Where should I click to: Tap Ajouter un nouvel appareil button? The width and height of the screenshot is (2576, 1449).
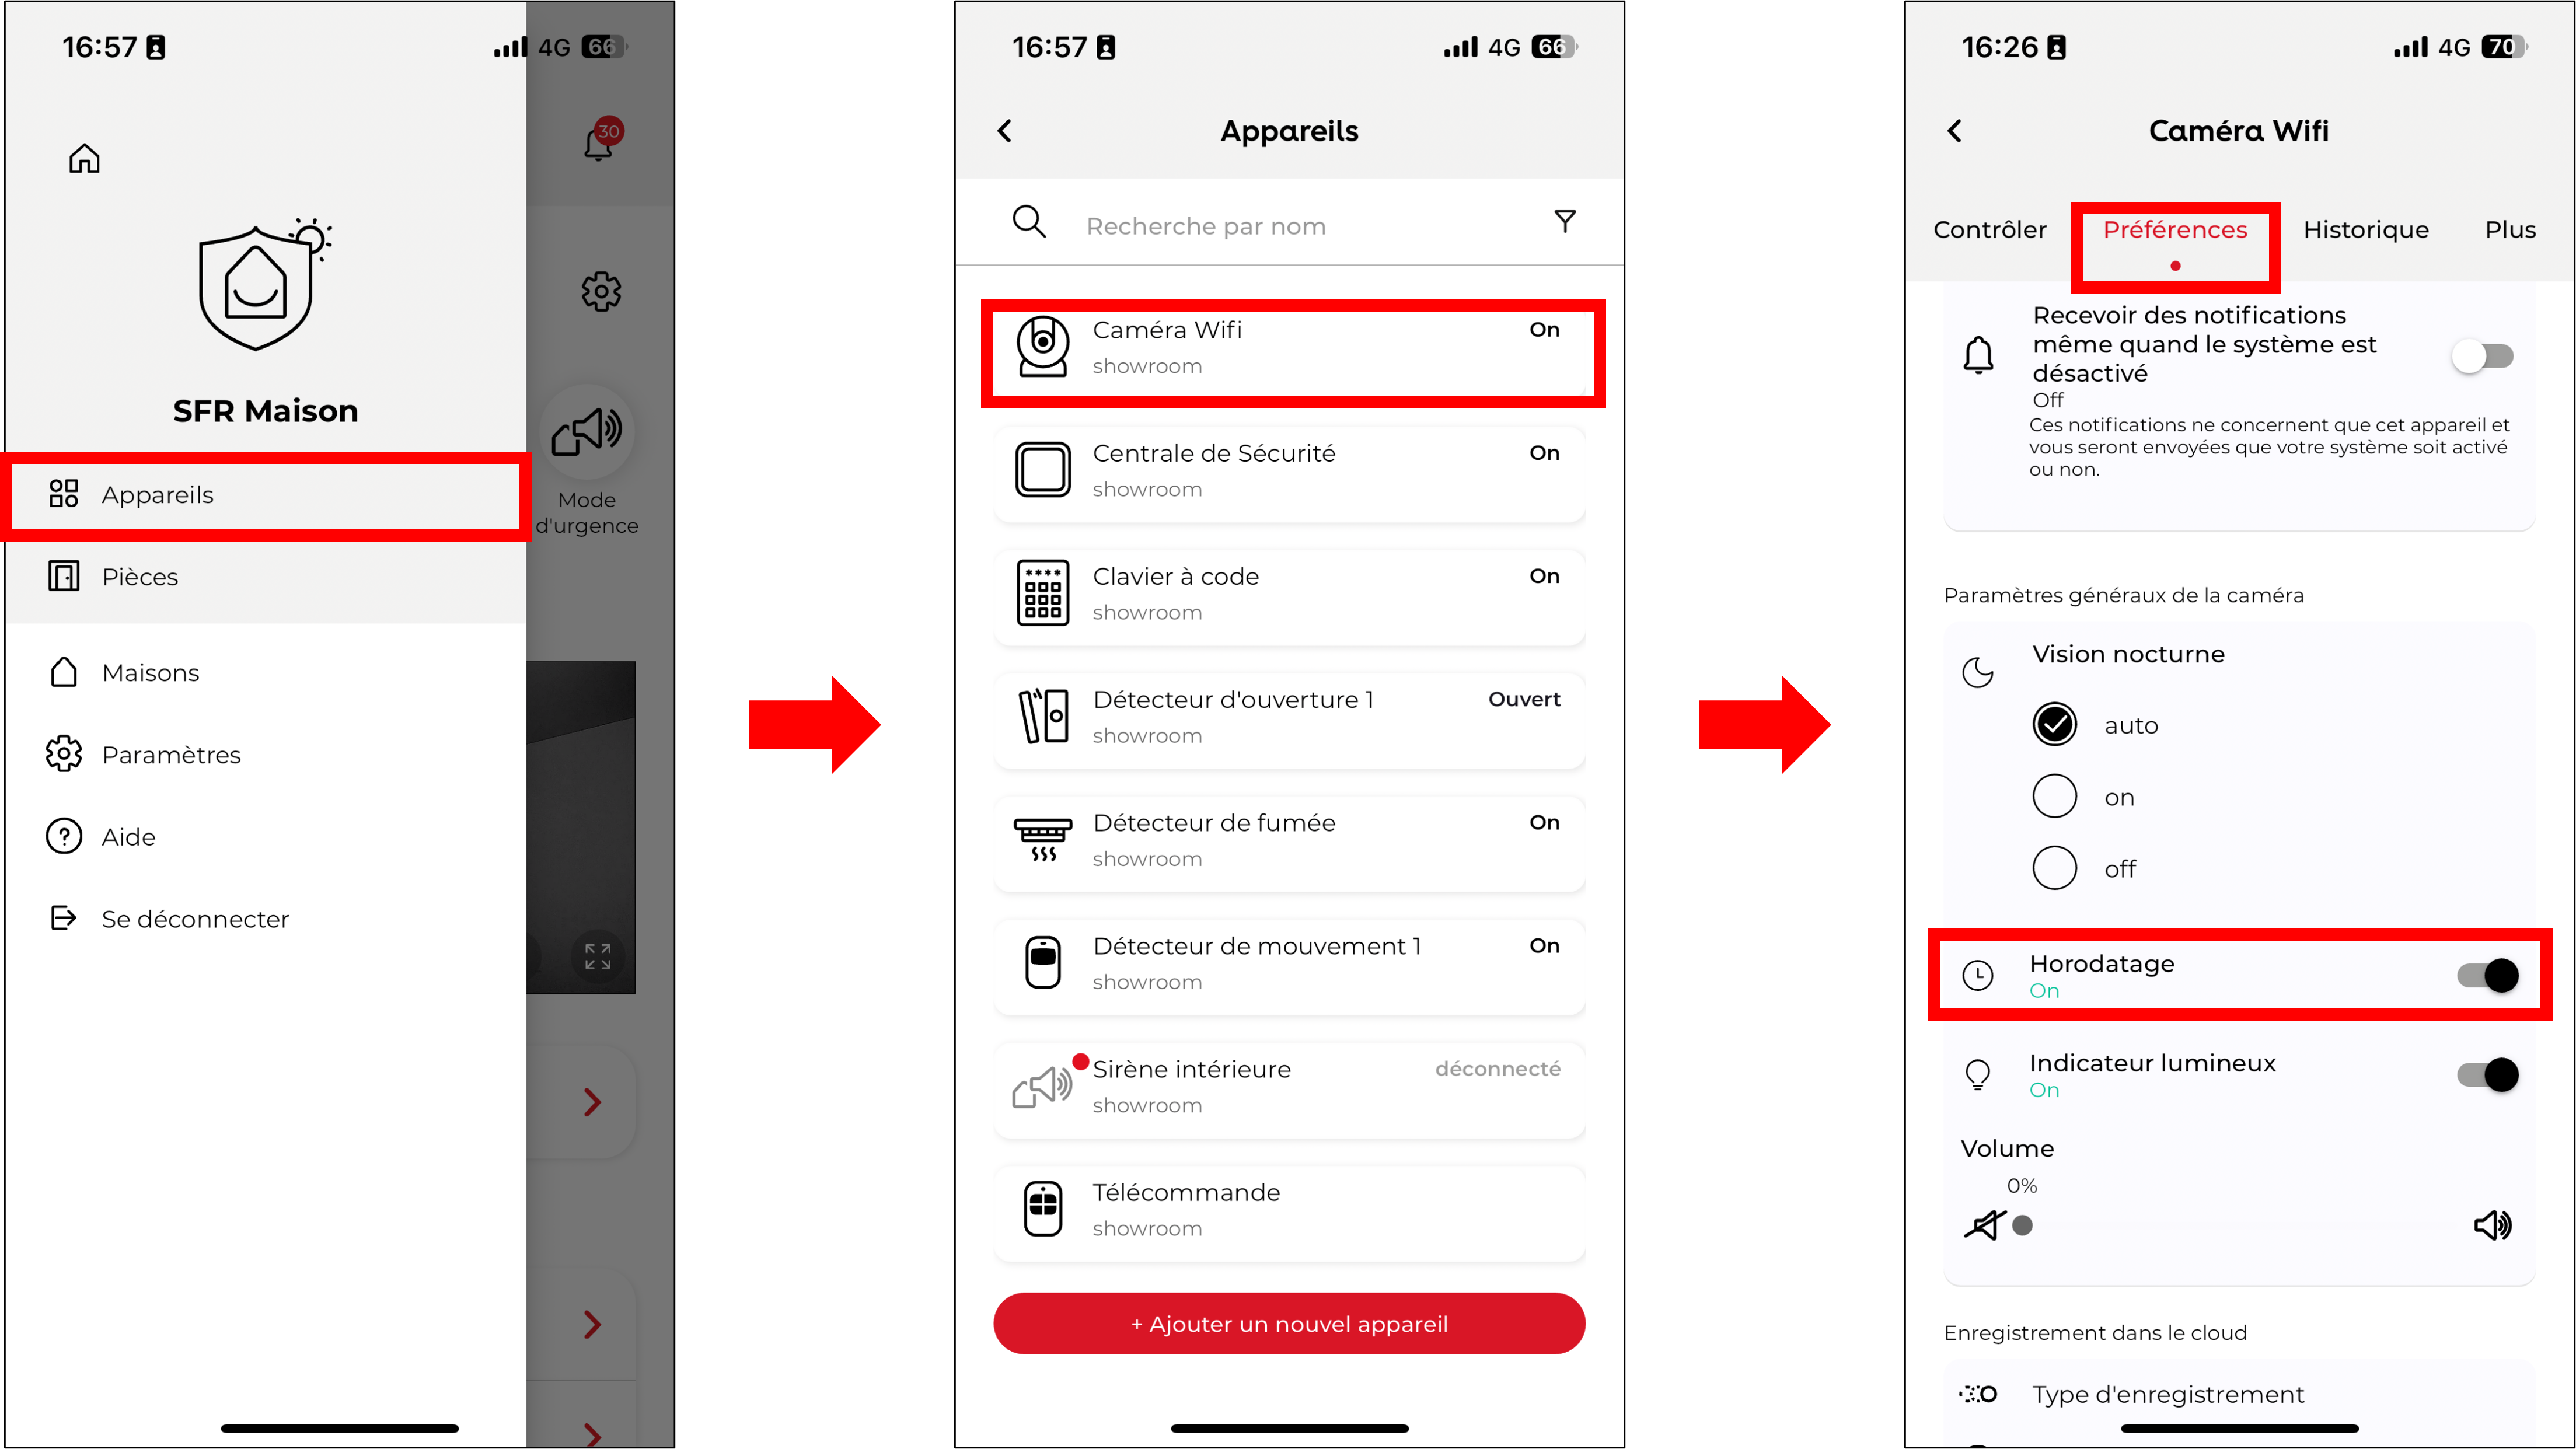point(1288,1324)
